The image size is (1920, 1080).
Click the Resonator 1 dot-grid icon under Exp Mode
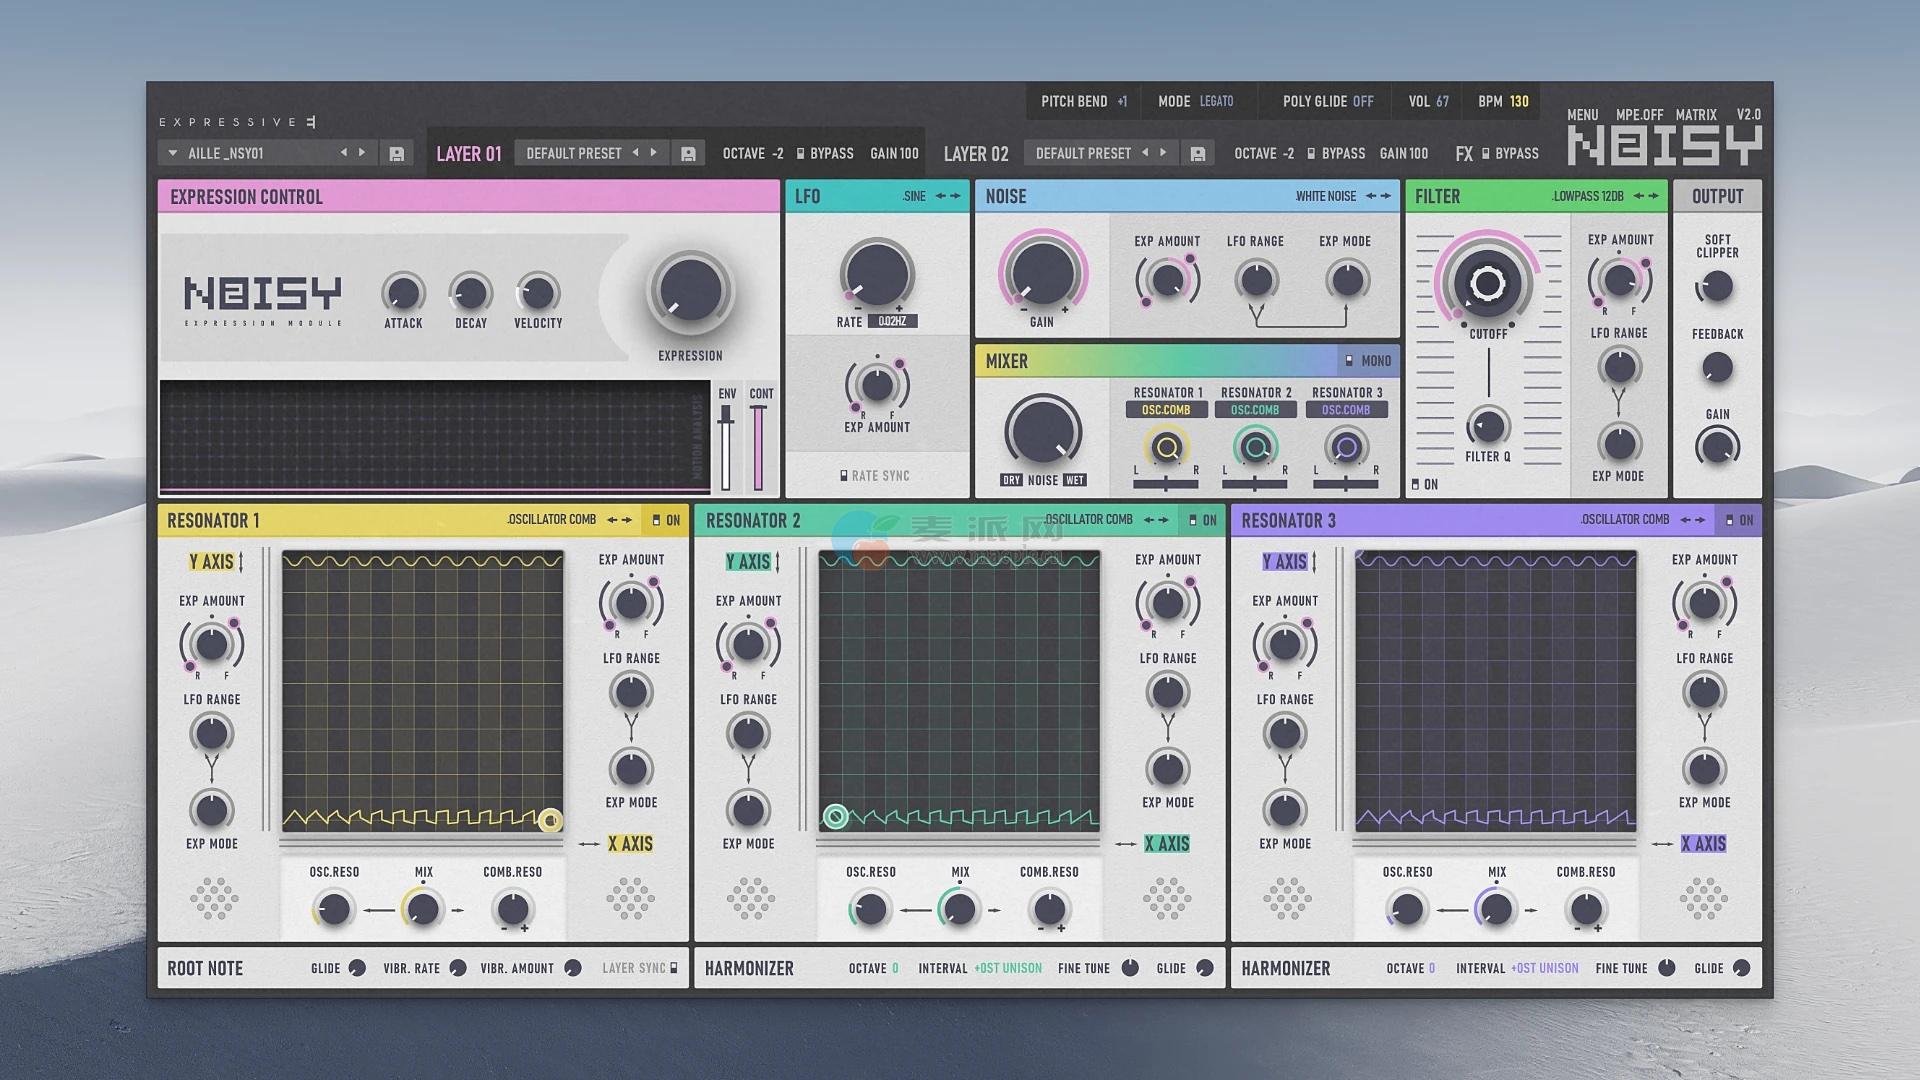click(214, 898)
